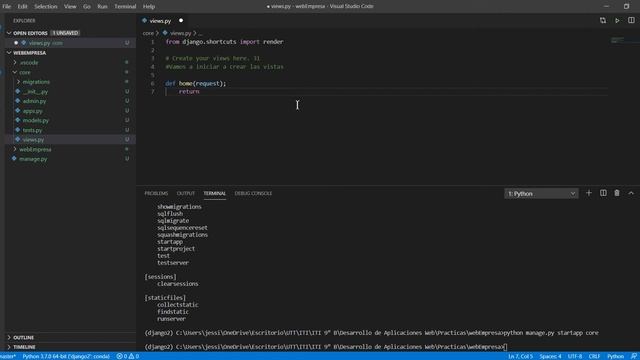Click CRLF line ending in status bar
The image size is (640, 360).
click(x=594, y=356)
